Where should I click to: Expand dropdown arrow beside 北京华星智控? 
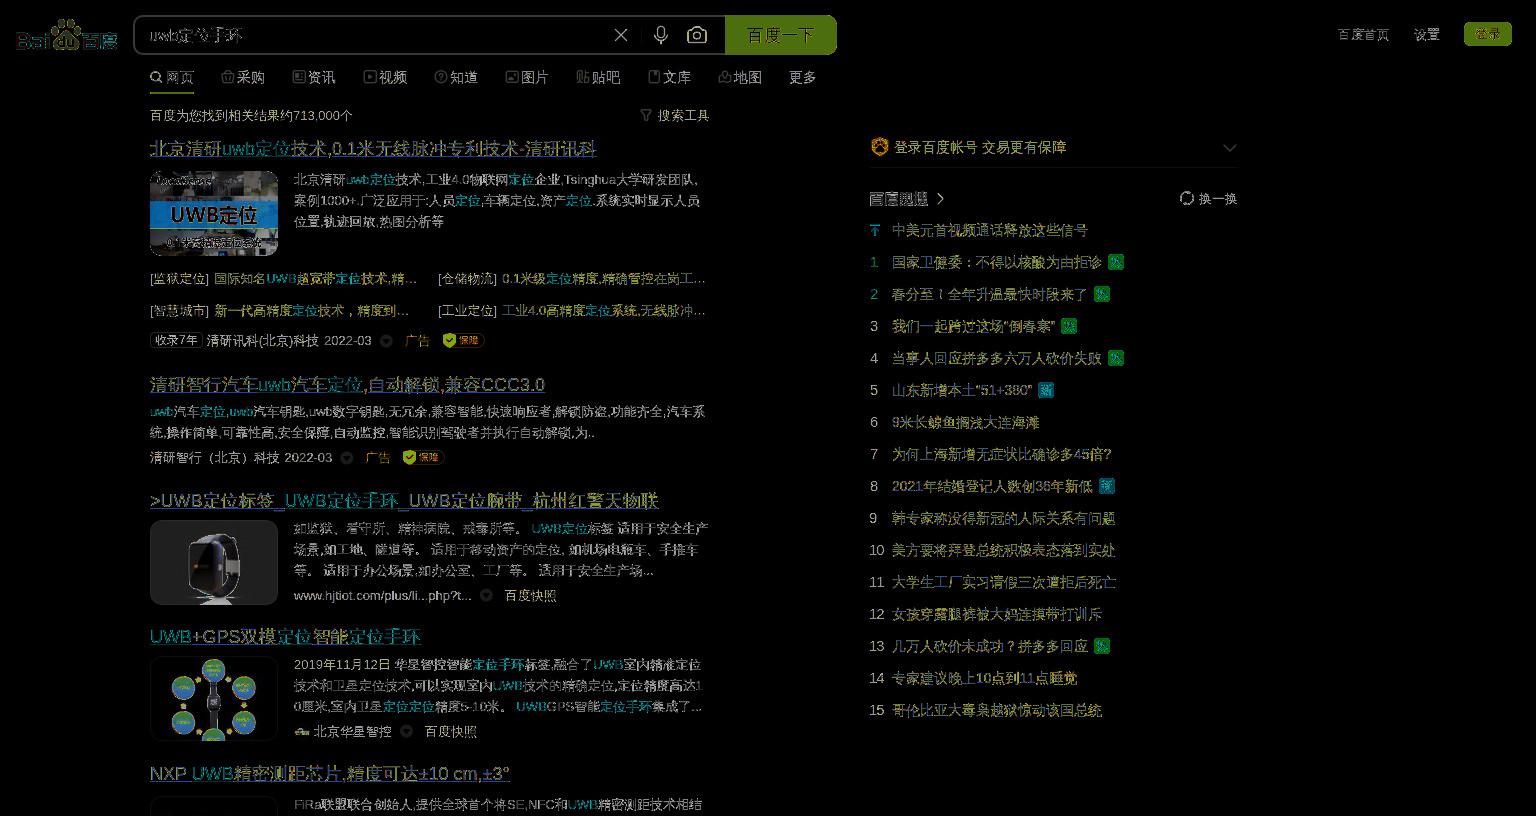(407, 731)
